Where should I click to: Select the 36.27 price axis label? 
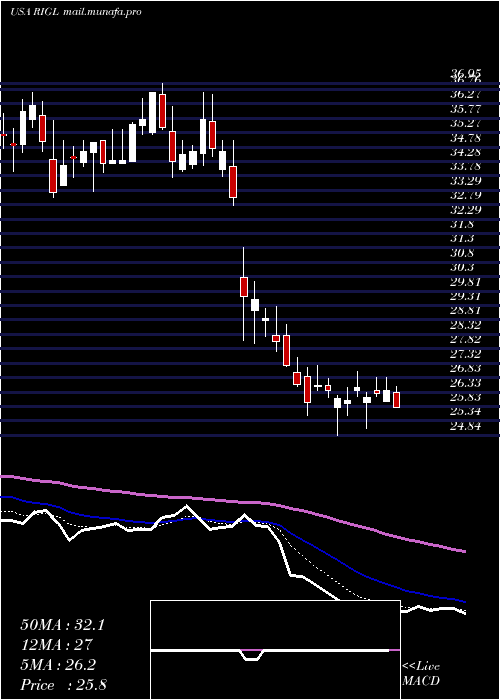[x=465, y=95]
